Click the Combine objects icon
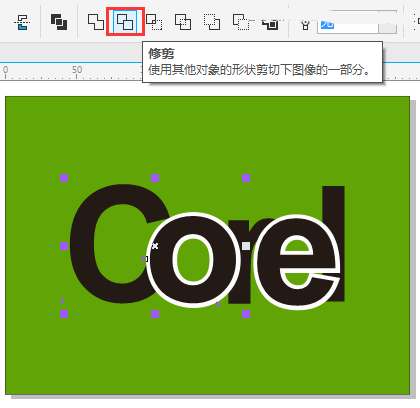This screenshot has height=408, width=420. pyautogui.click(x=59, y=22)
